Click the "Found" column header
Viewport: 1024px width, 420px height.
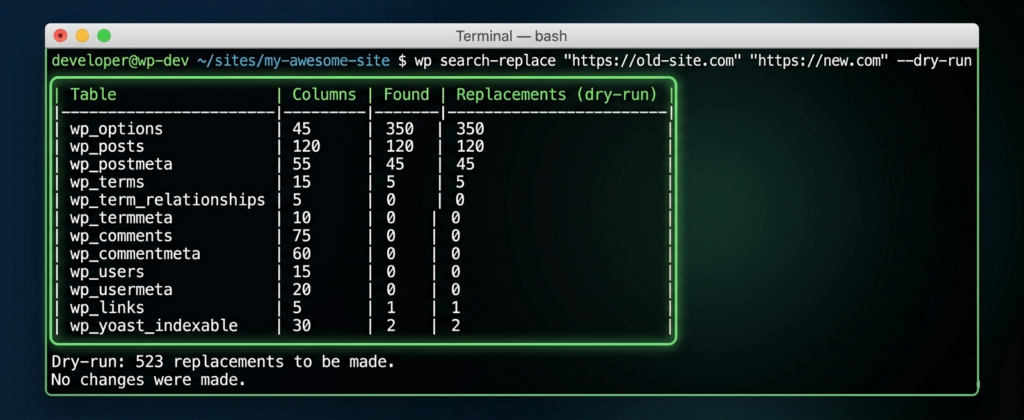406,95
